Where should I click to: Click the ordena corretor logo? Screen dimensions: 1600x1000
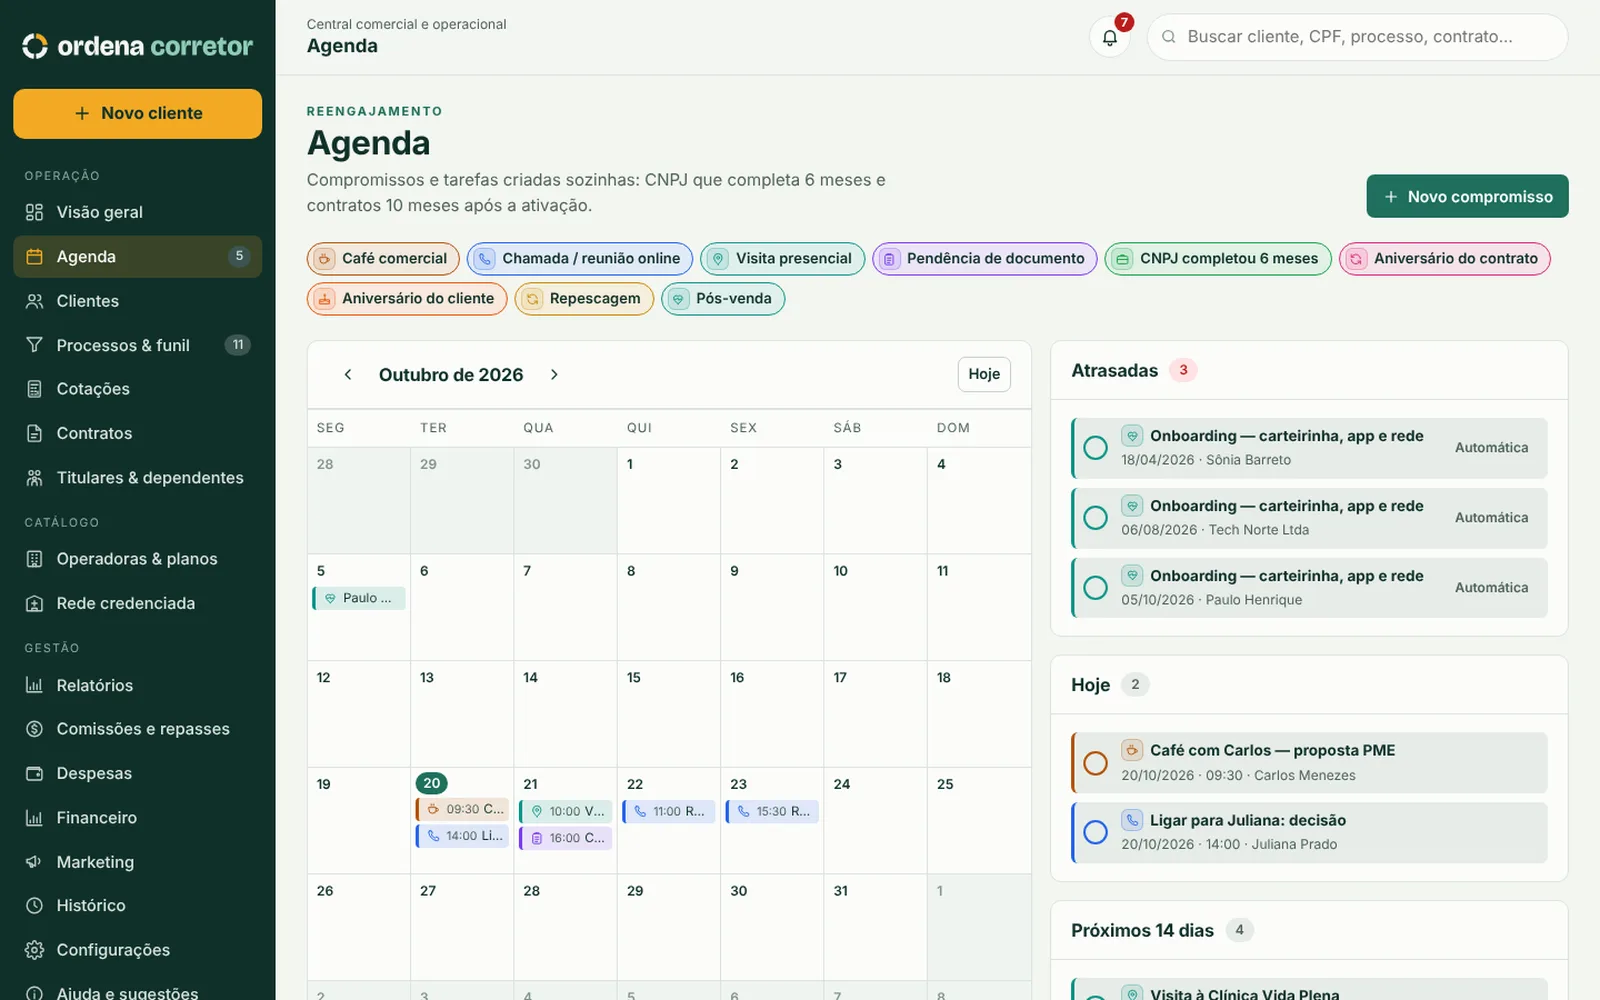138,46
